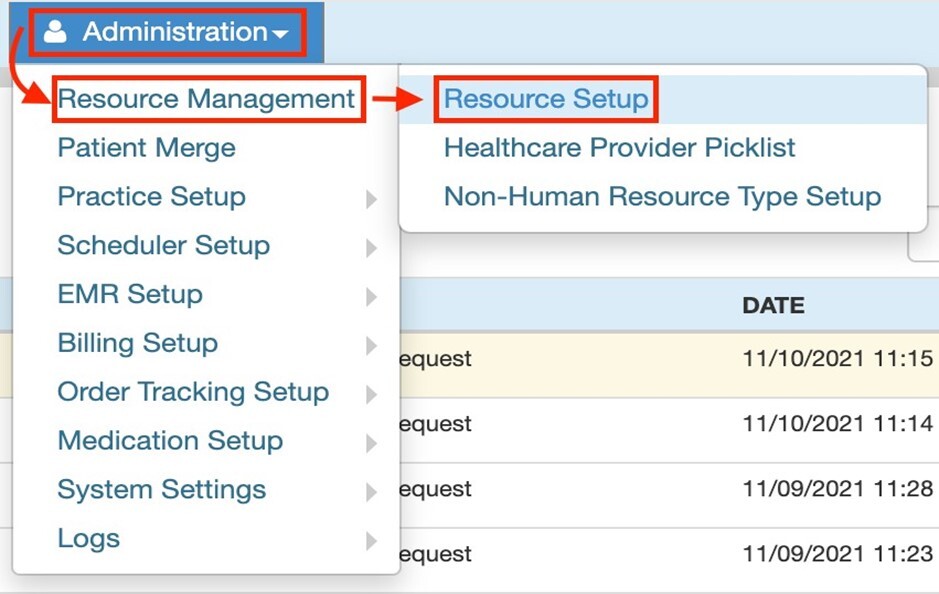Expand the Scheduler Setup submenu
The image size is (939, 594).
point(164,246)
